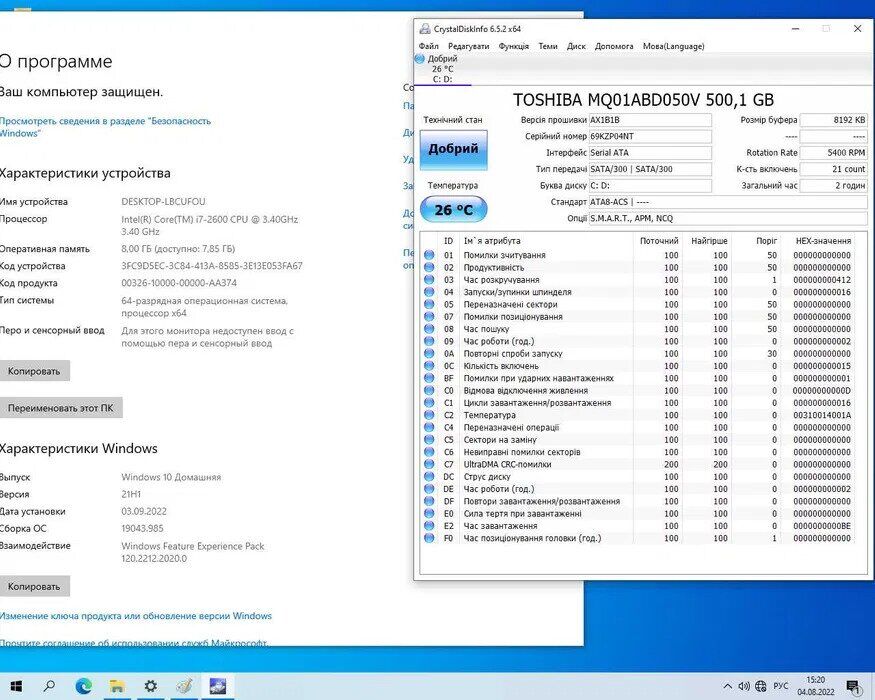Viewport: 875px width, 700px height.
Task: Click the total hours value 2 годин
Action: [833, 185]
